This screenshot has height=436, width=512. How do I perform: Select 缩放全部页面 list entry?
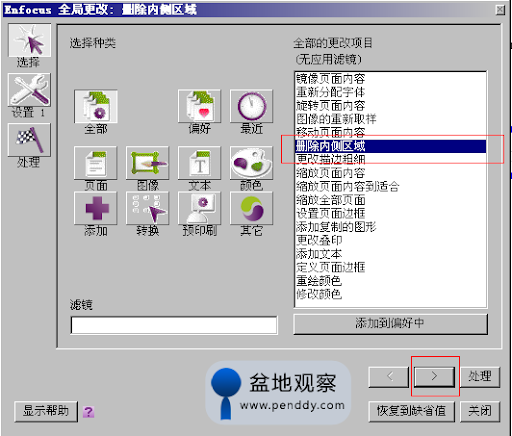click(x=331, y=200)
